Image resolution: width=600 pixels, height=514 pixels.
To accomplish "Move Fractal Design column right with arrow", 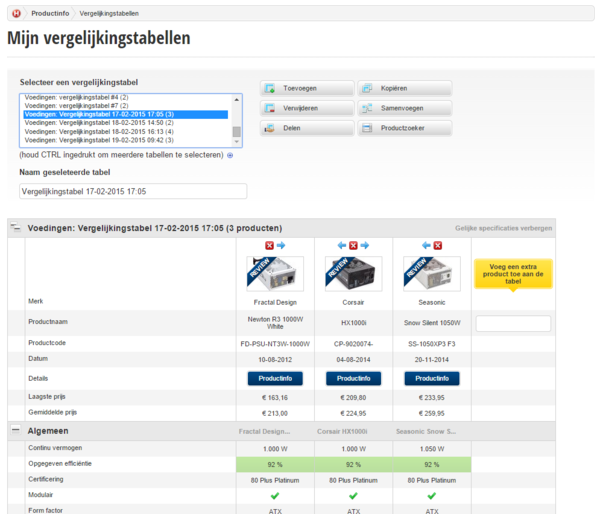I will (281, 245).
